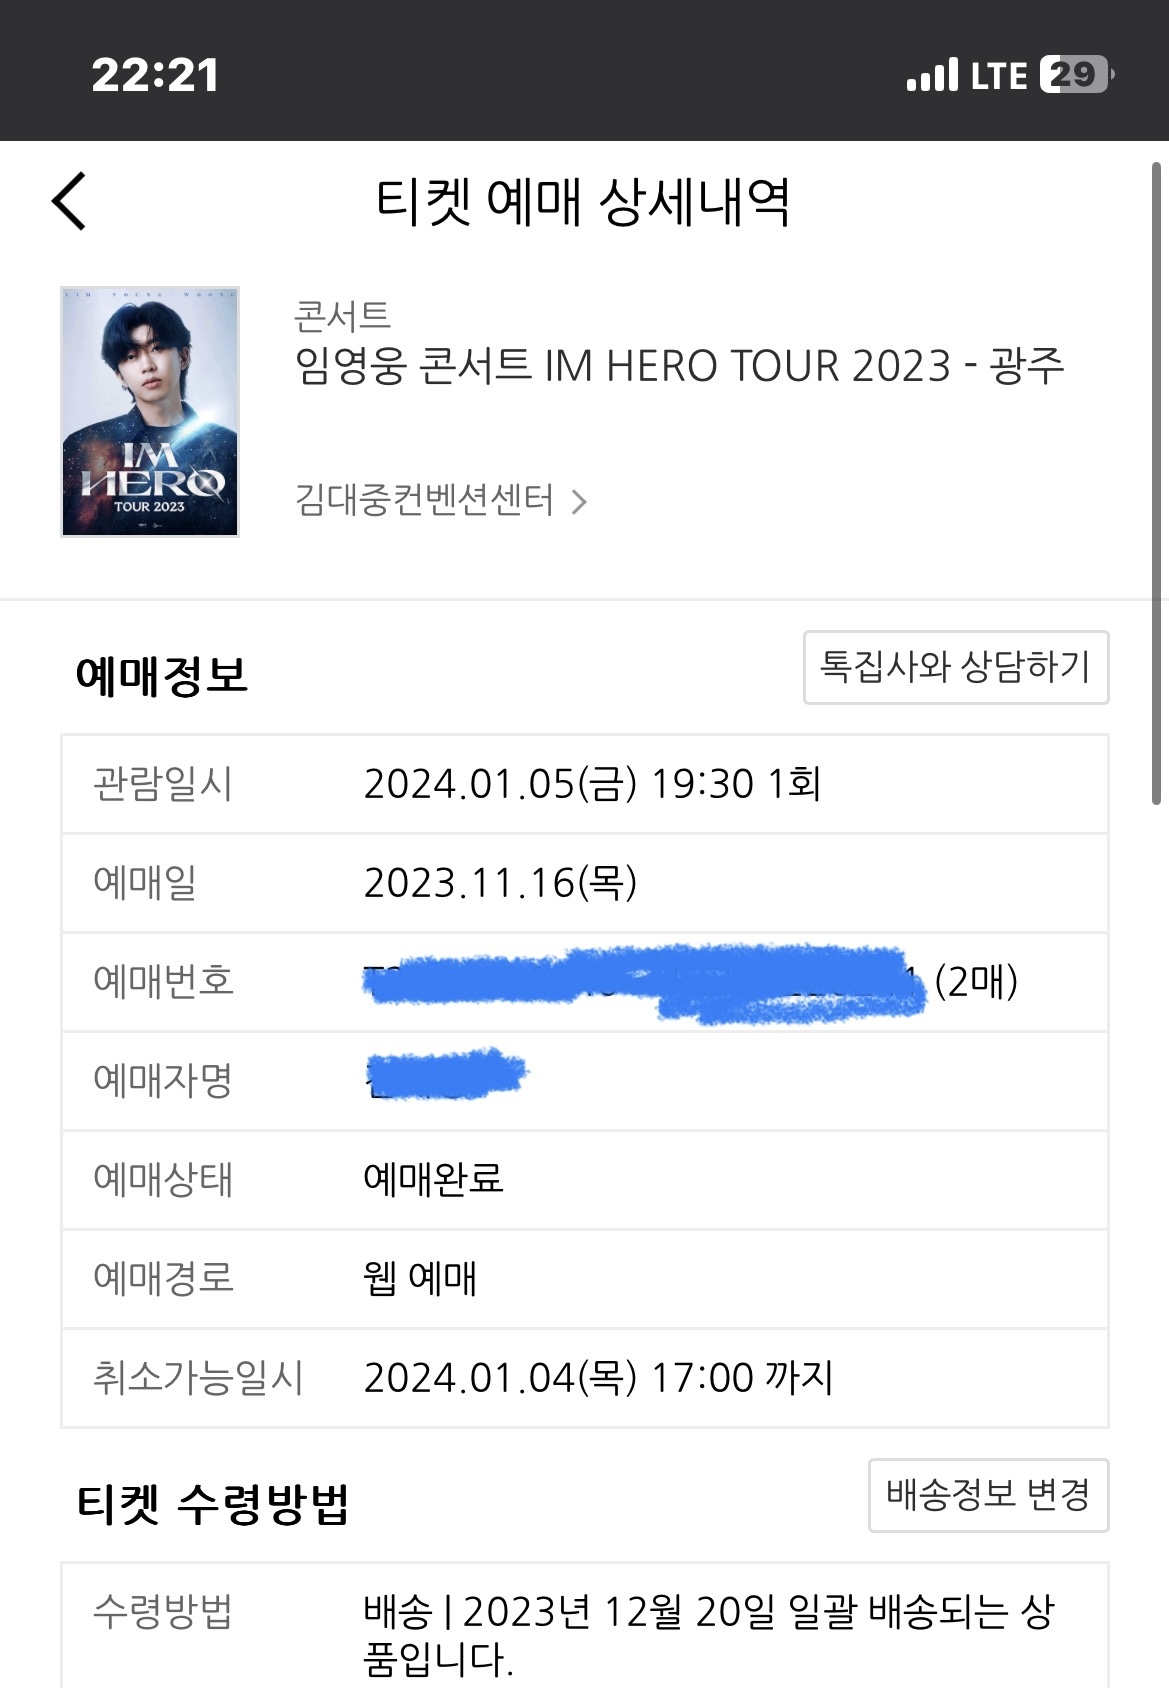Viewport: 1169px width, 1688px height.
Task: Select the 관람일시 row showing 2024.01.05
Action: click(x=584, y=784)
